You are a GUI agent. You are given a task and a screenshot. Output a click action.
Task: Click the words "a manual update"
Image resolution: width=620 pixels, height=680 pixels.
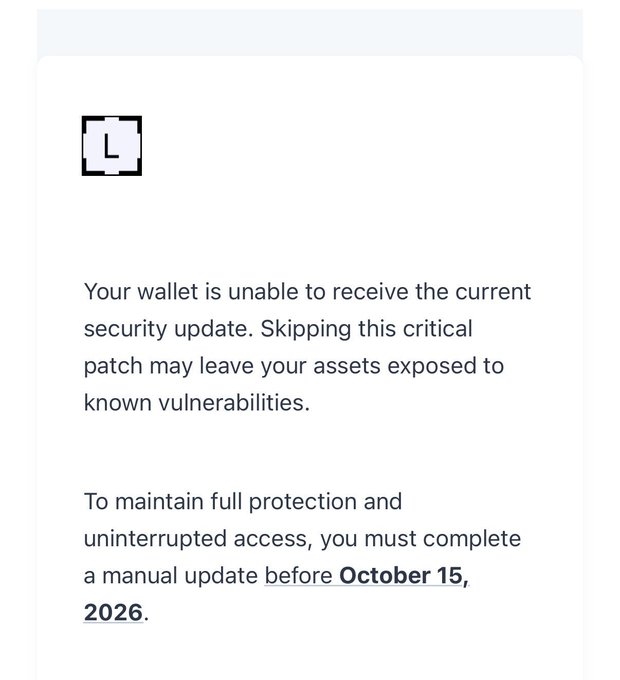pyautogui.click(x=171, y=576)
